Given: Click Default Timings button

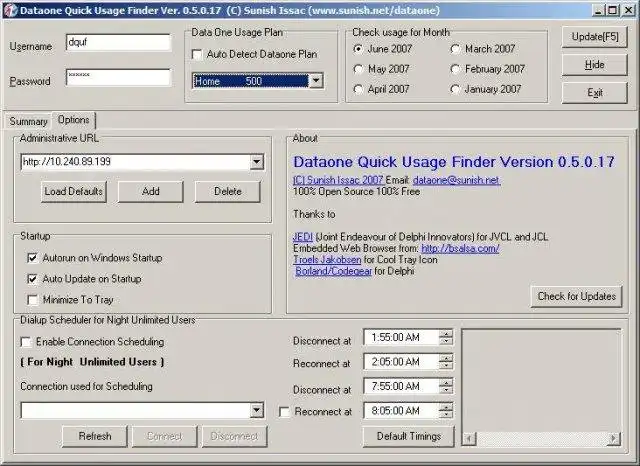Looking at the screenshot, I should pyautogui.click(x=409, y=437).
